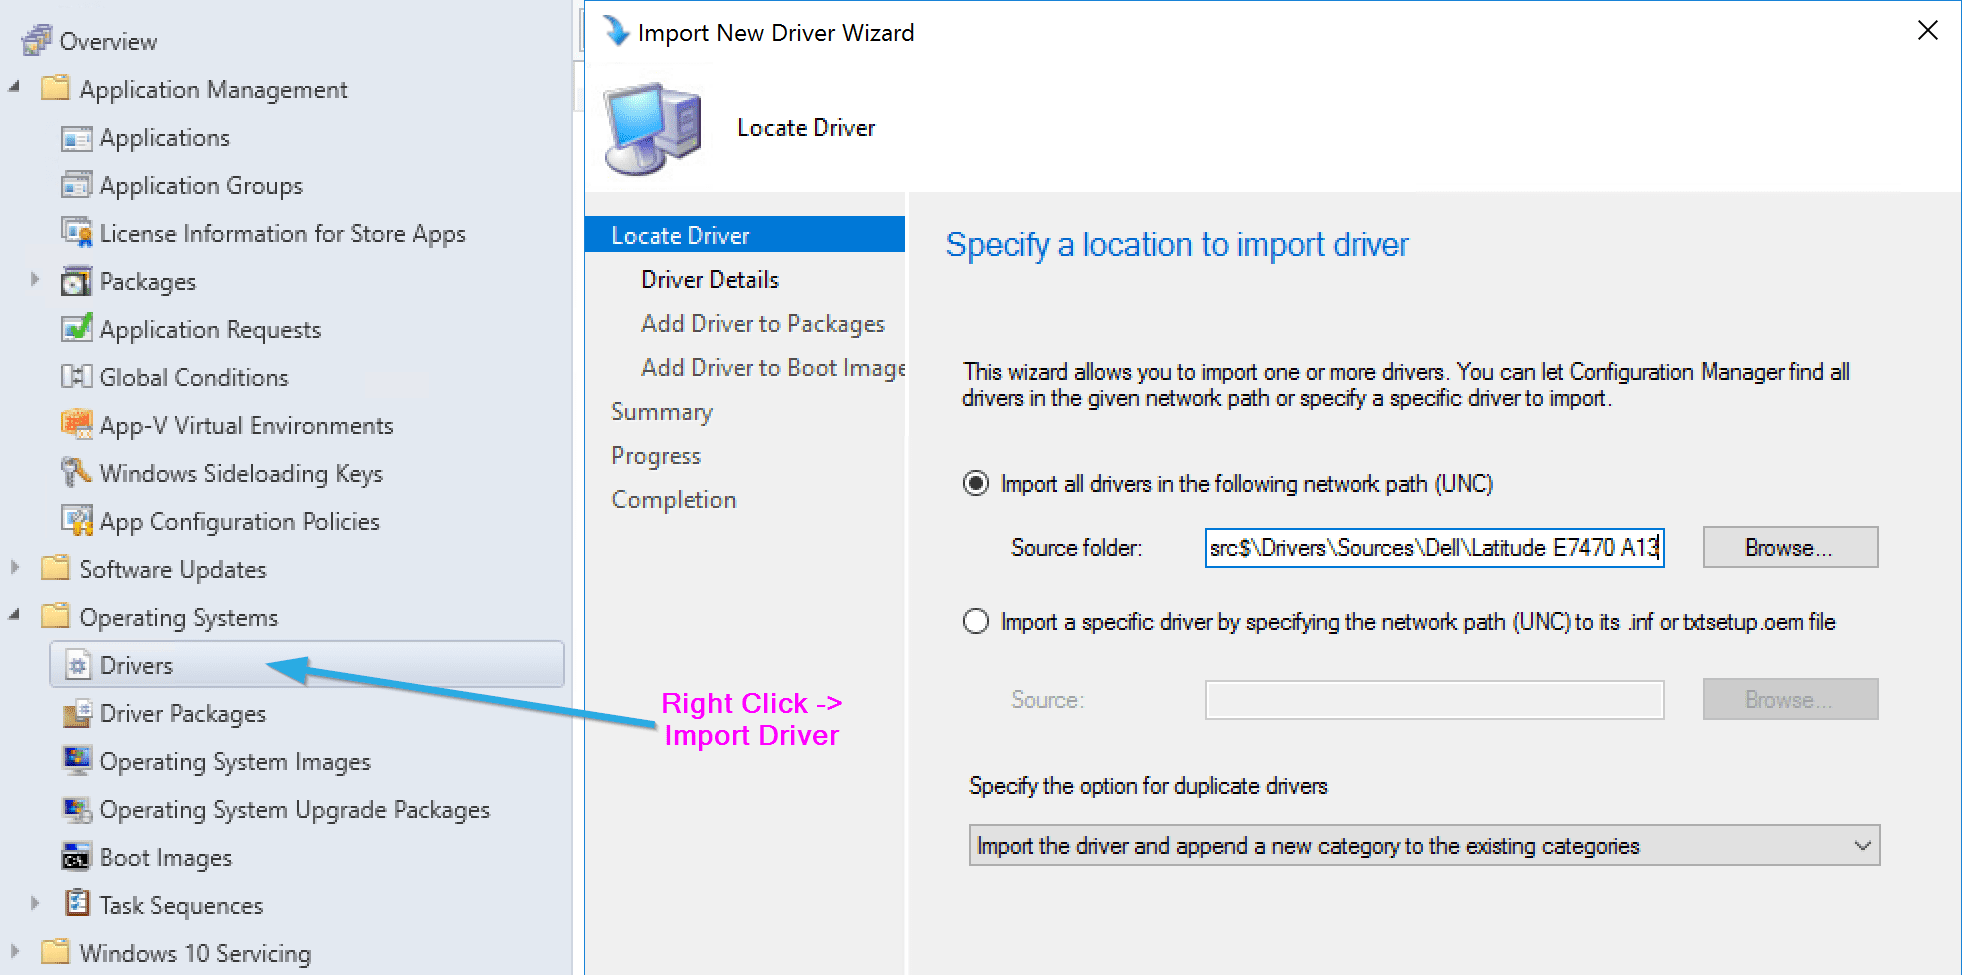Click Browse next to Source folder

tap(1789, 547)
